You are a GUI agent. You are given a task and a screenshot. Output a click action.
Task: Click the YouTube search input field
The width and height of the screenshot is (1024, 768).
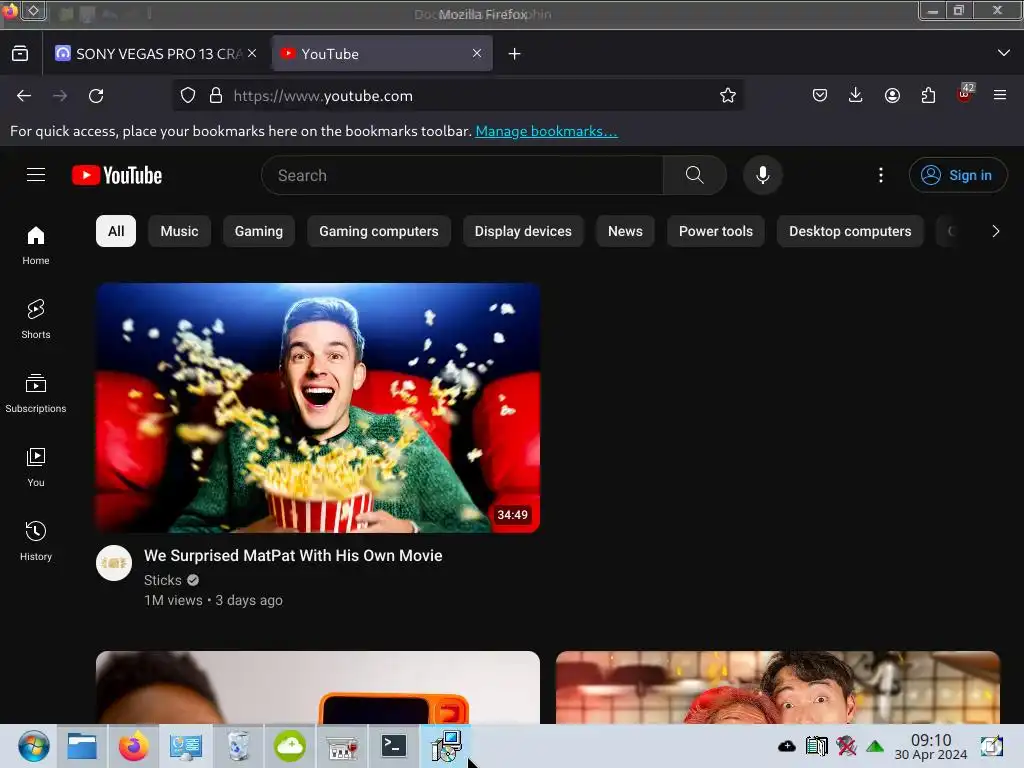(x=462, y=175)
